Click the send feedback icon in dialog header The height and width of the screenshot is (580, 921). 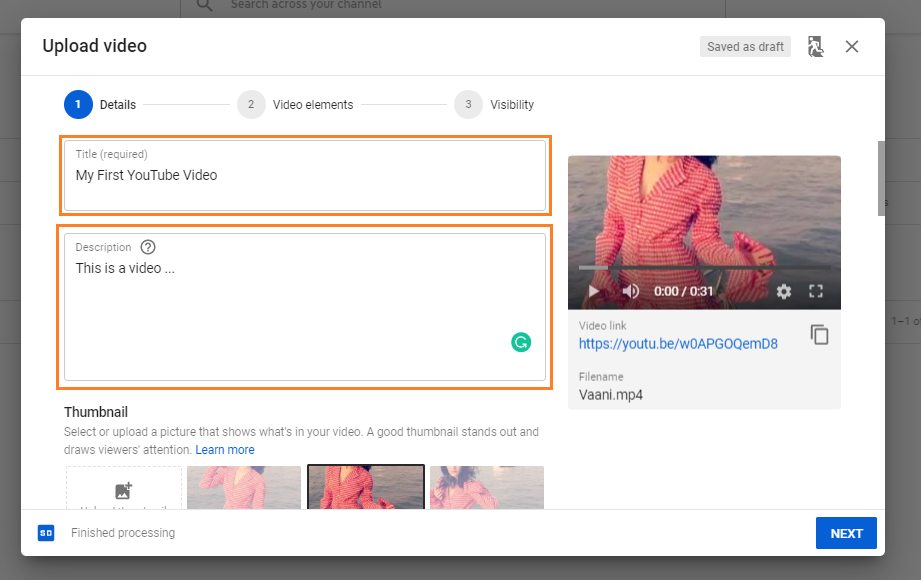tap(815, 46)
